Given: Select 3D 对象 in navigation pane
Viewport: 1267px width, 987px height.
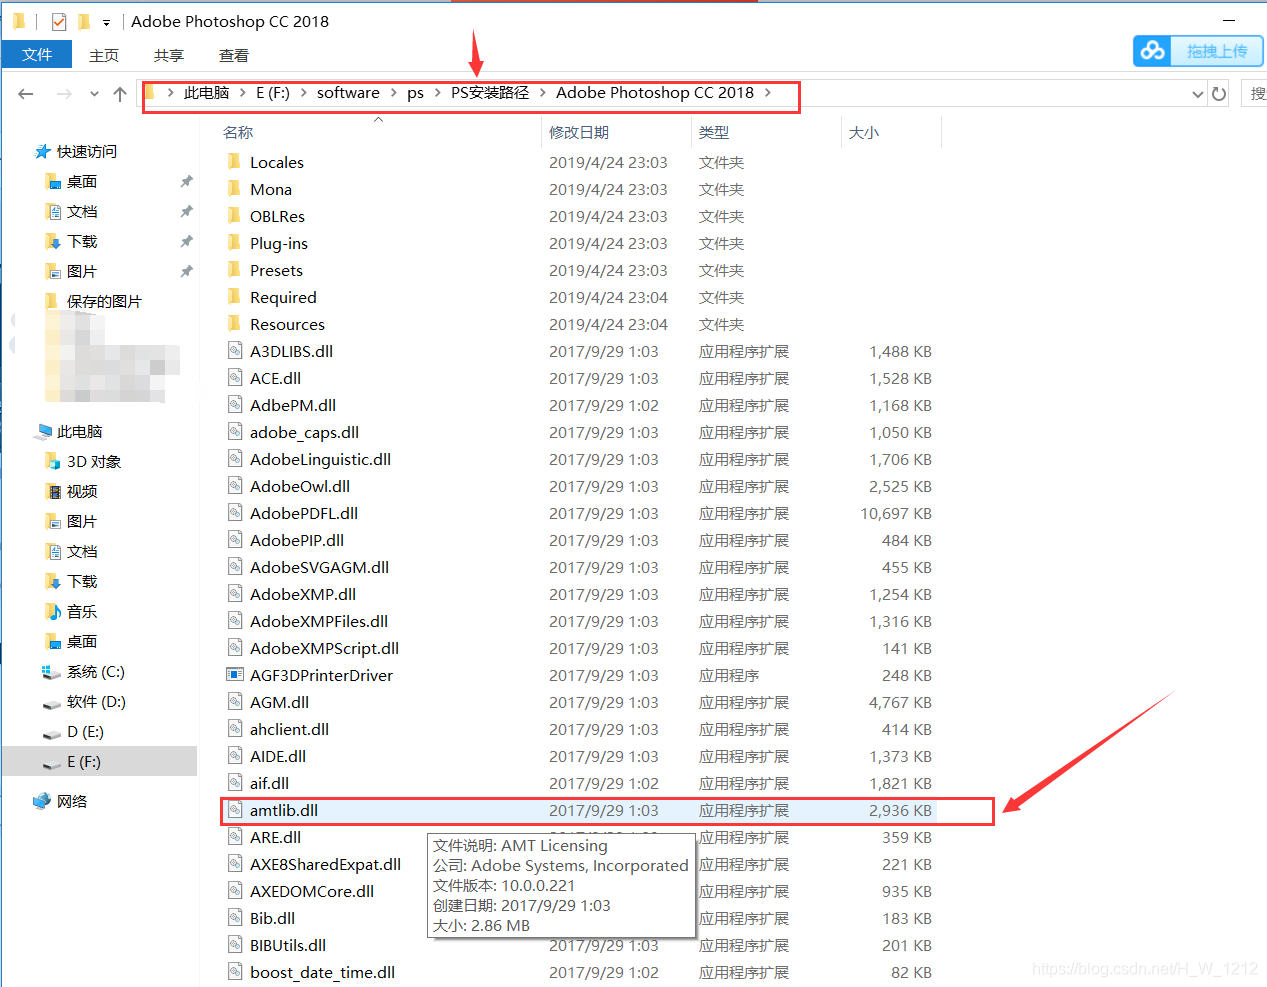Looking at the screenshot, I should coord(94,462).
